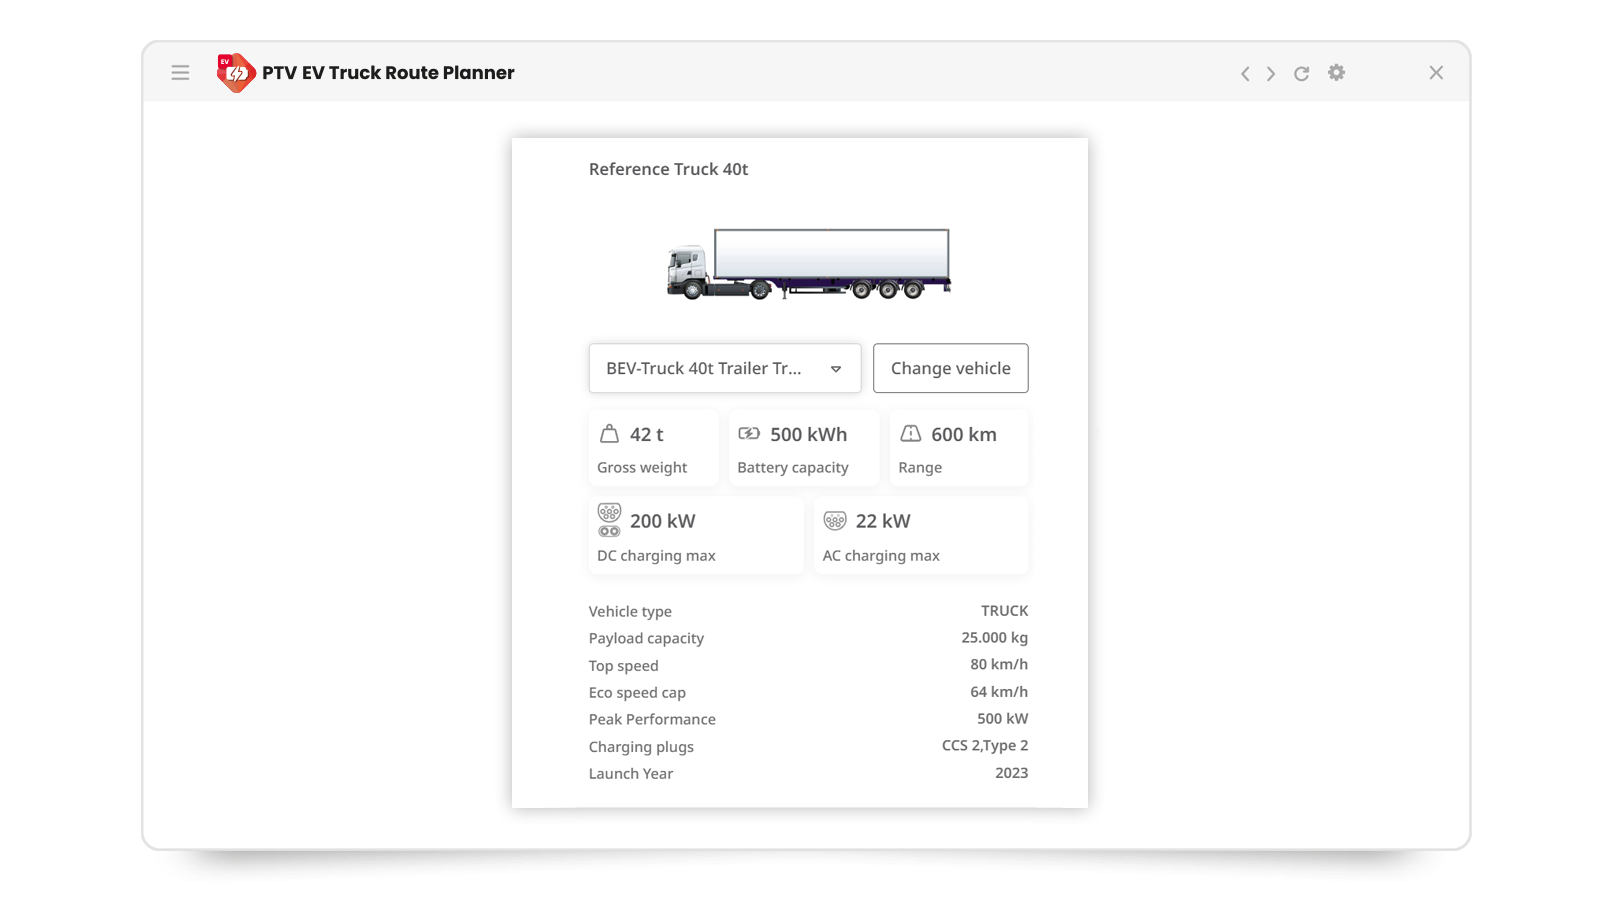Close the route planner window
The width and height of the screenshot is (1600, 900).
pos(1436,73)
